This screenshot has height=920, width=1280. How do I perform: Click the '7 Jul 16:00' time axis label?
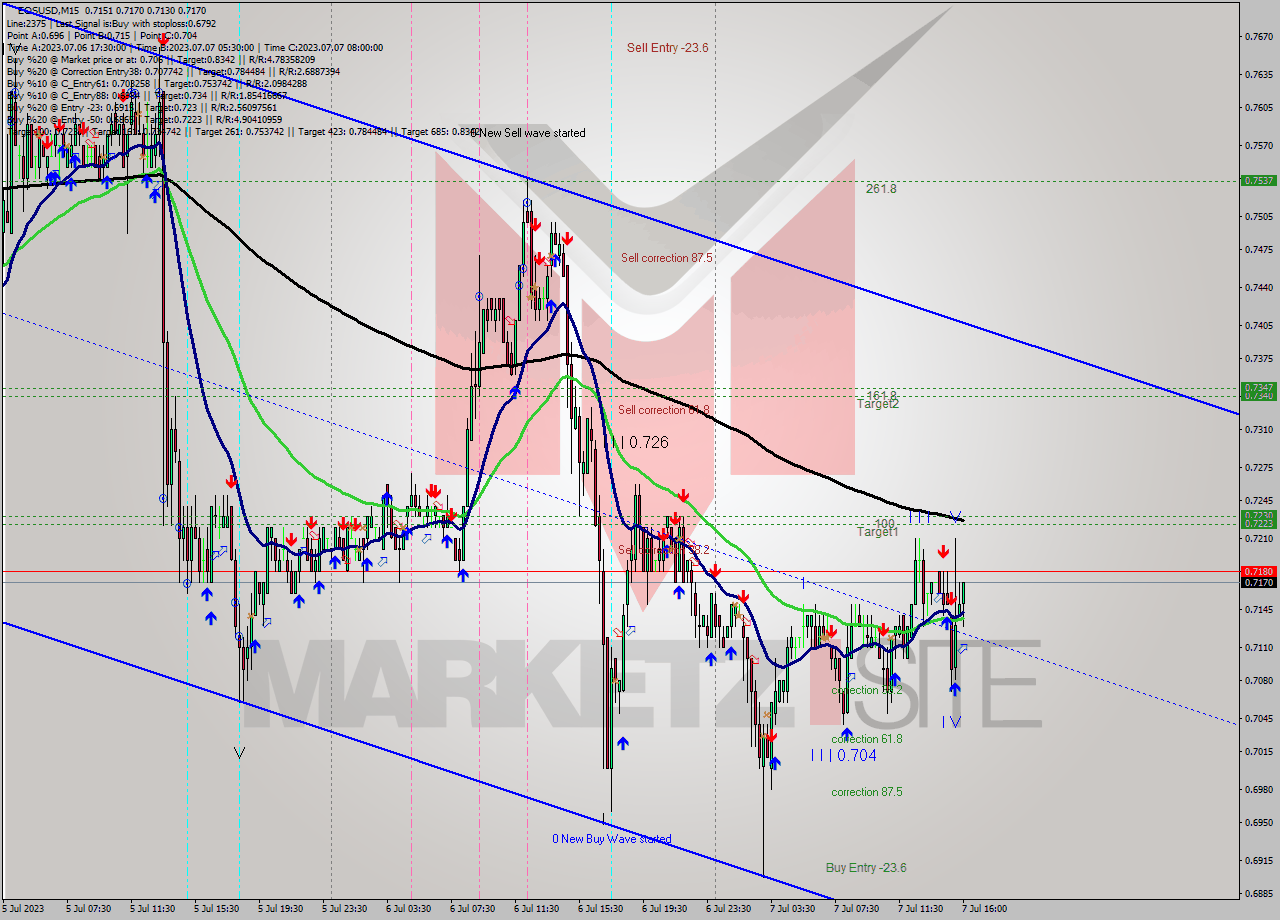pyautogui.click(x=985, y=909)
